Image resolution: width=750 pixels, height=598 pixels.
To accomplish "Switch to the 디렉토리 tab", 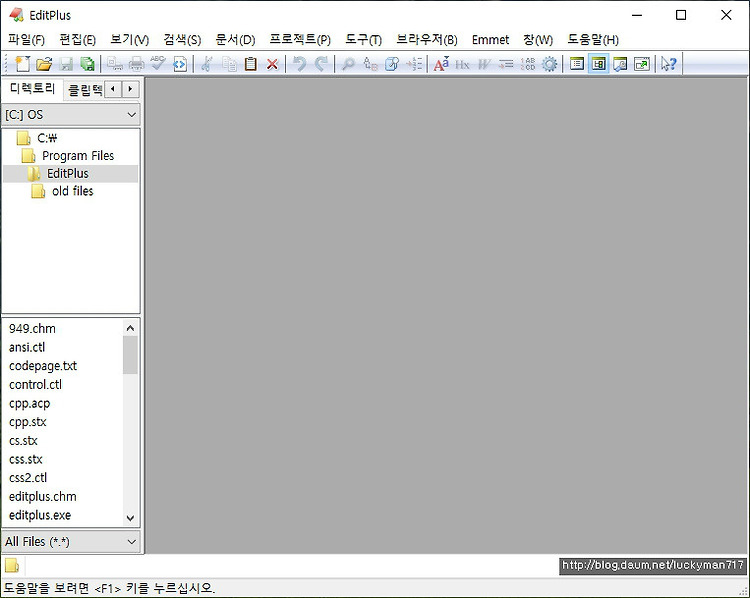I will point(33,89).
